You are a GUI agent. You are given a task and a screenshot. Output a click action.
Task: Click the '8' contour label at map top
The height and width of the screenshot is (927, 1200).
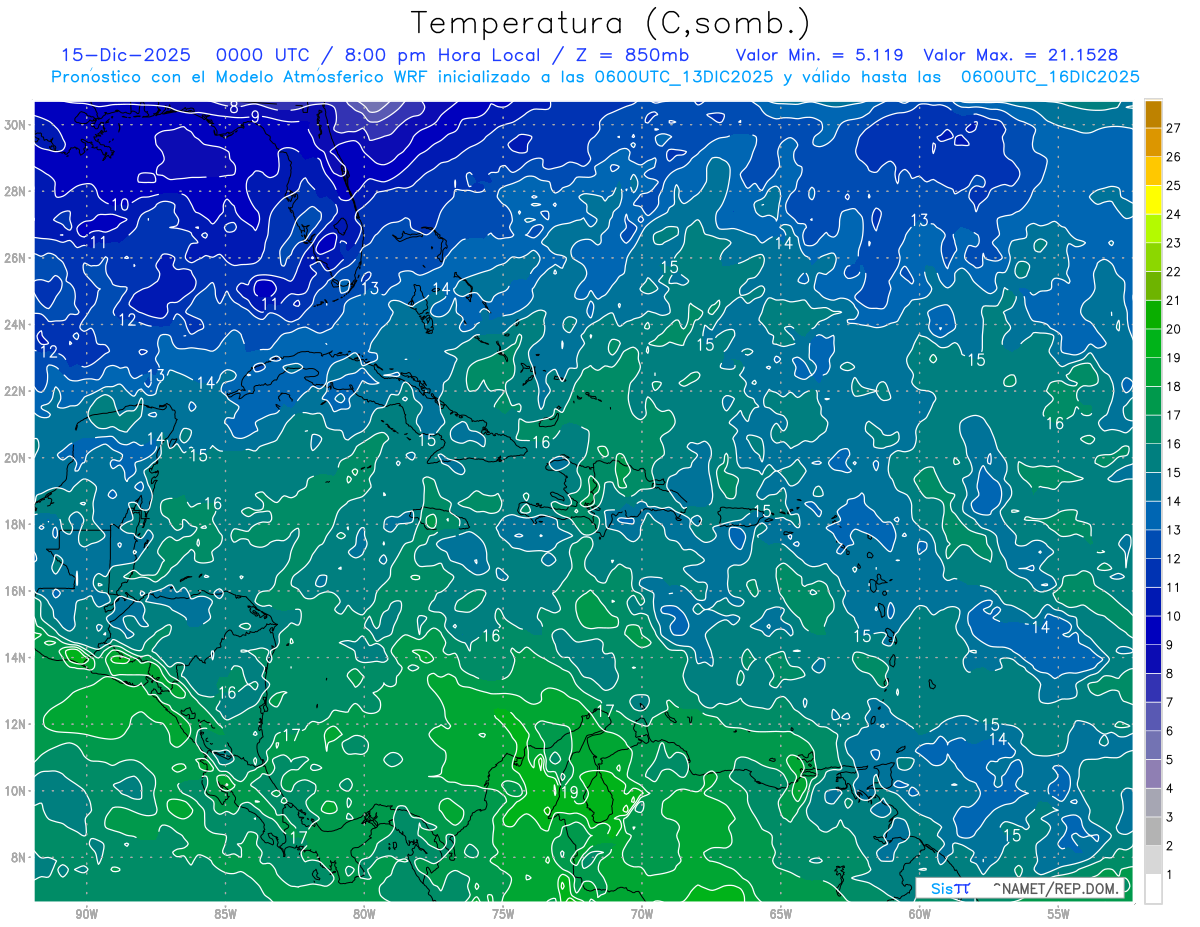tap(233, 108)
